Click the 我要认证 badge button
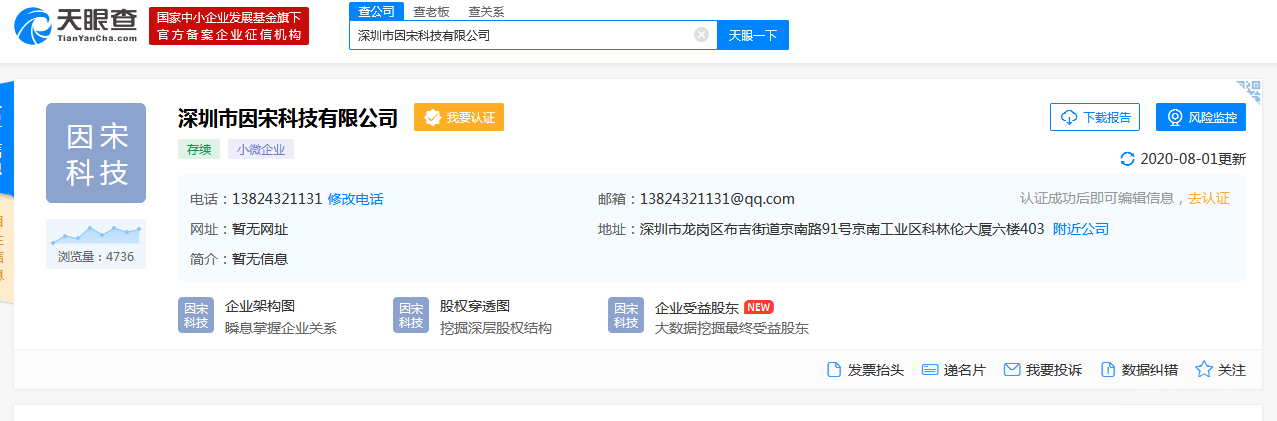 [x=459, y=117]
